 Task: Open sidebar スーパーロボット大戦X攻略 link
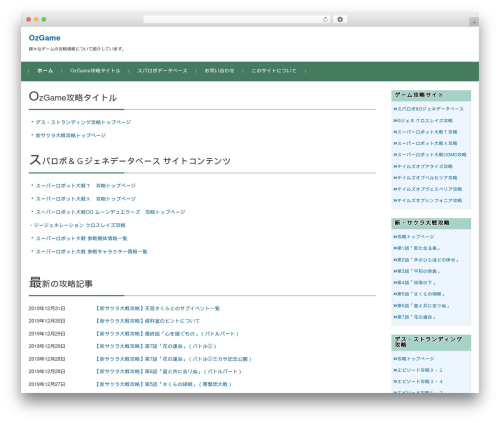tap(425, 143)
